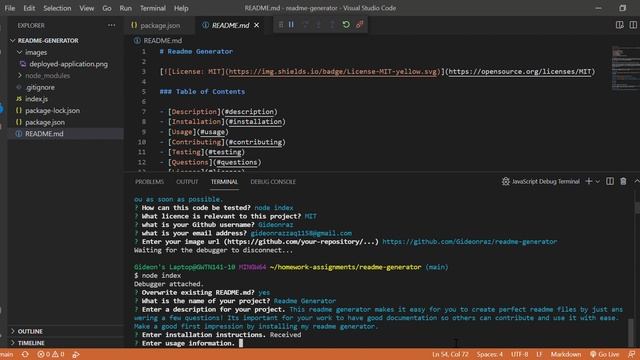Pause the debugger in the debug toolbar
This screenshot has height=360, width=640.
click(291, 25)
